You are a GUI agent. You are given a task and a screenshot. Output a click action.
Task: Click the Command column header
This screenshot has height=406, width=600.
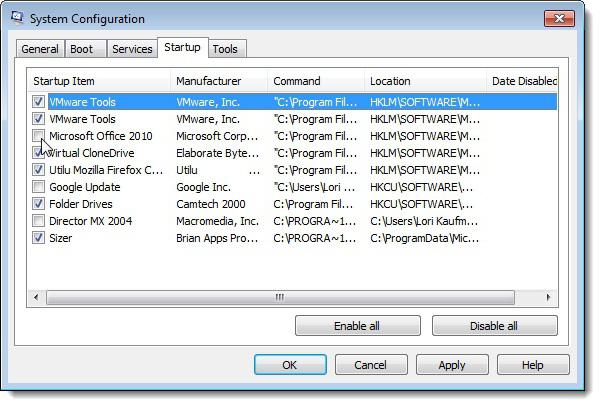point(316,81)
